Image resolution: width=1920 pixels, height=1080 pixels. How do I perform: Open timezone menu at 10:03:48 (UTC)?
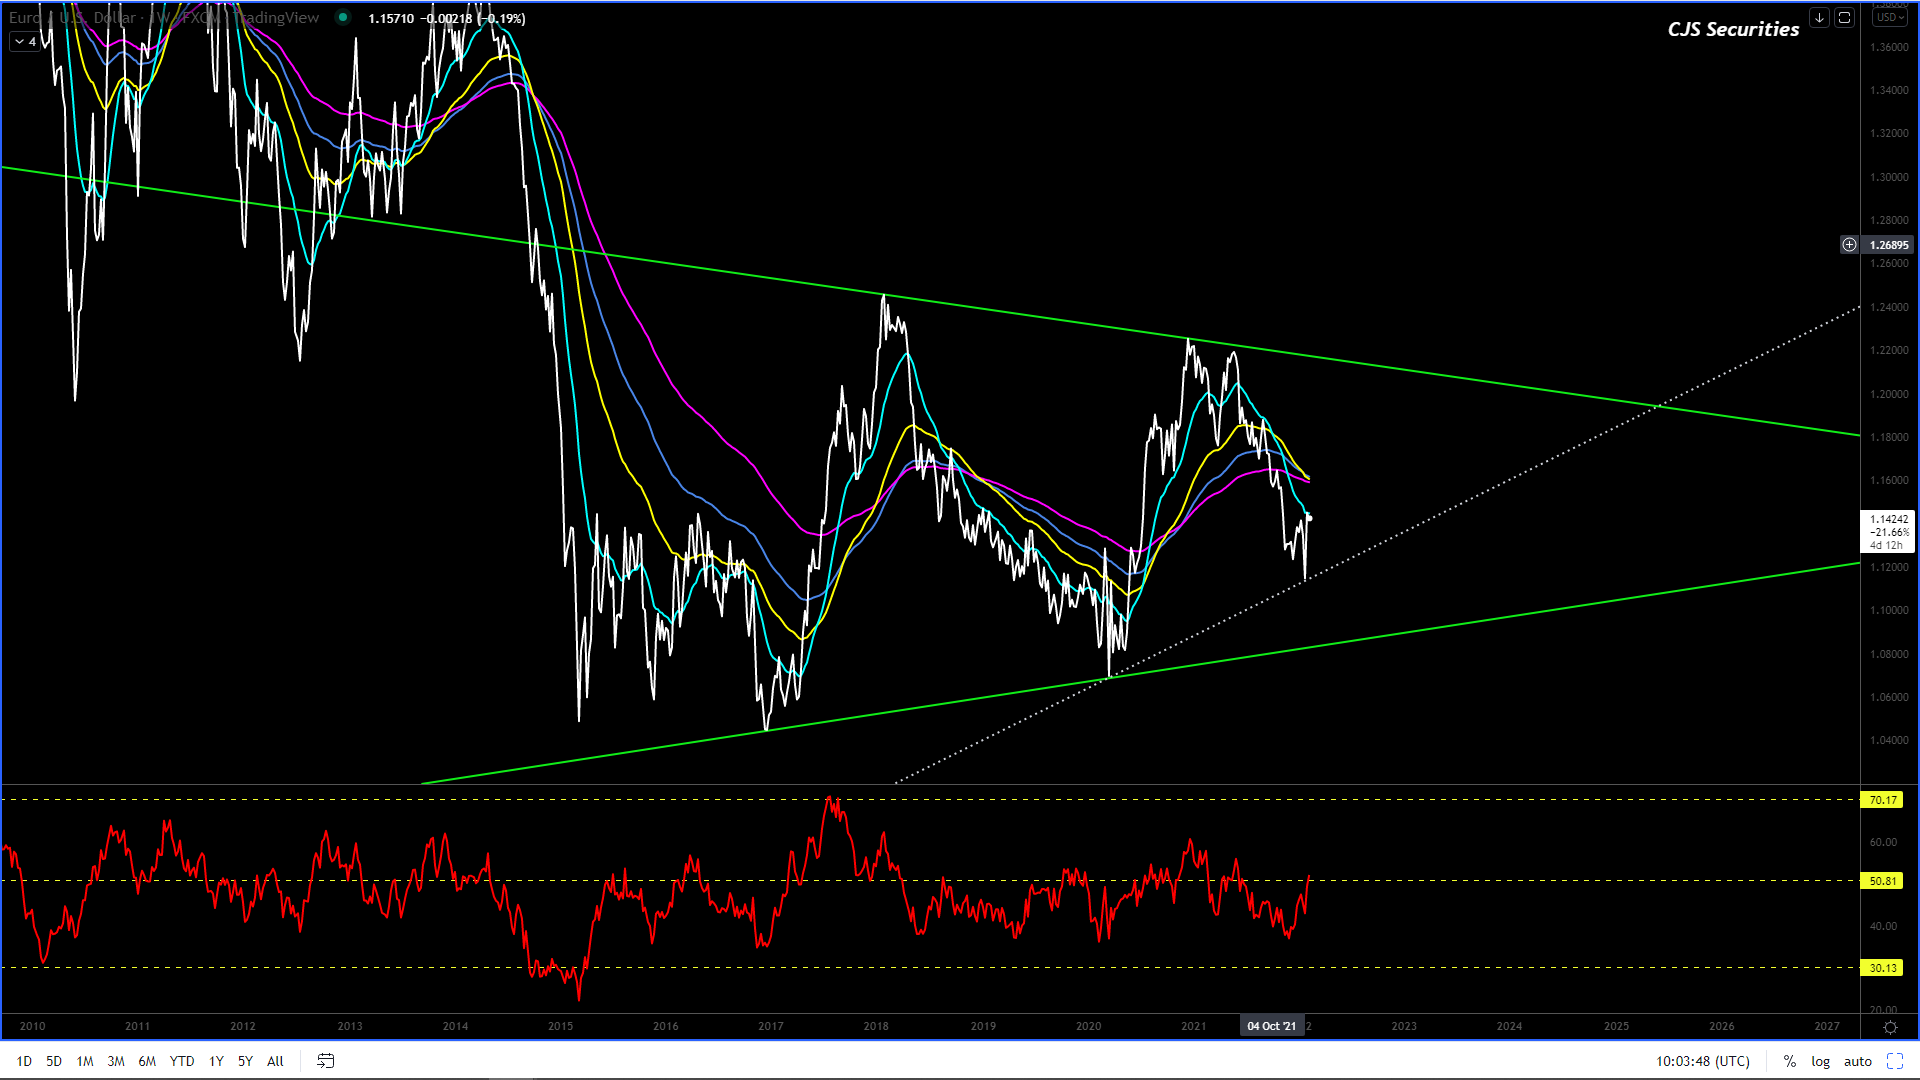[x=1702, y=1061]
